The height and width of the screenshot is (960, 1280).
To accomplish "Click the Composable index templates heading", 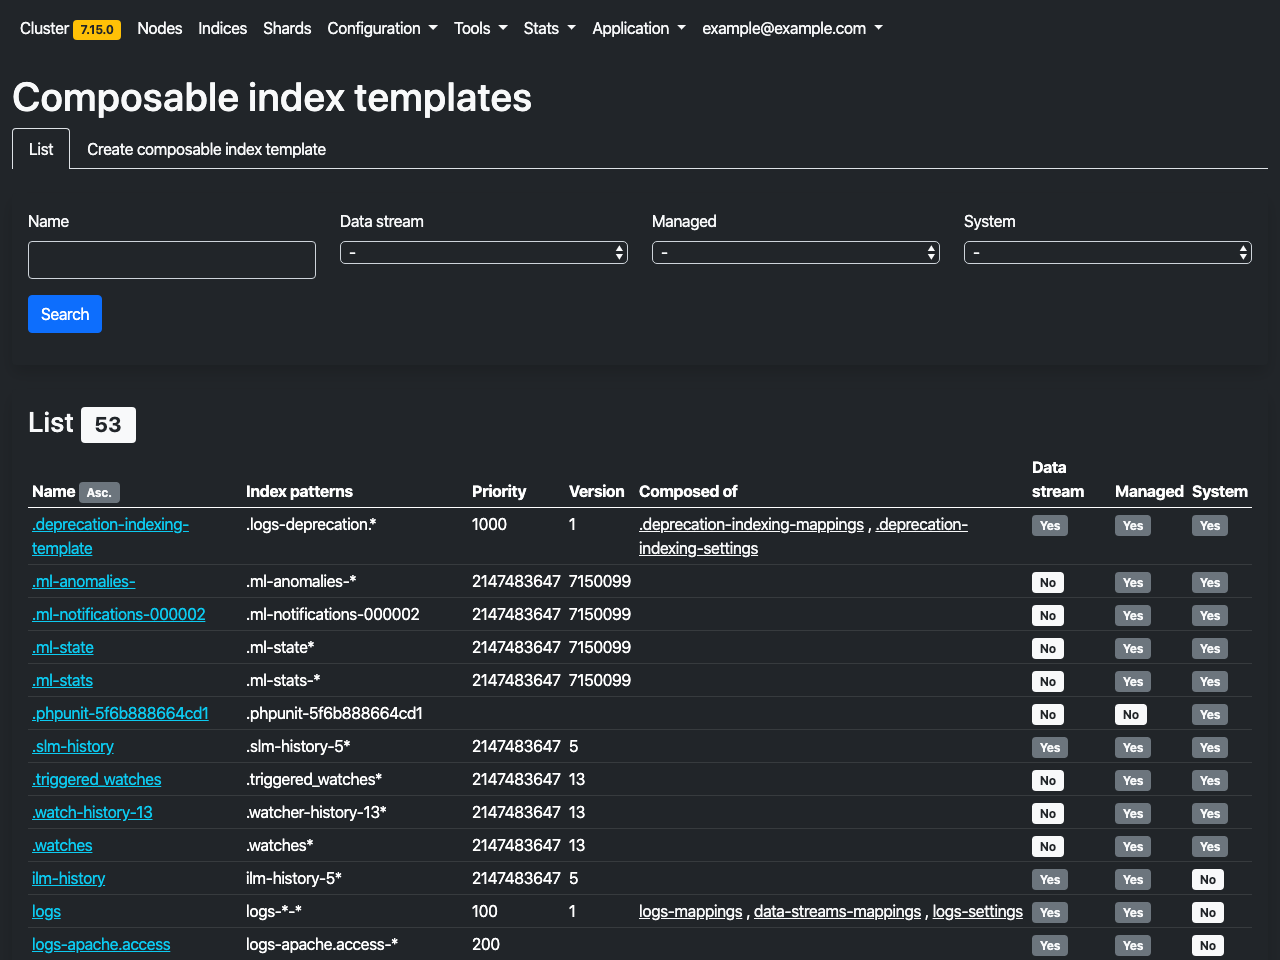I will [x=272, y=97].
